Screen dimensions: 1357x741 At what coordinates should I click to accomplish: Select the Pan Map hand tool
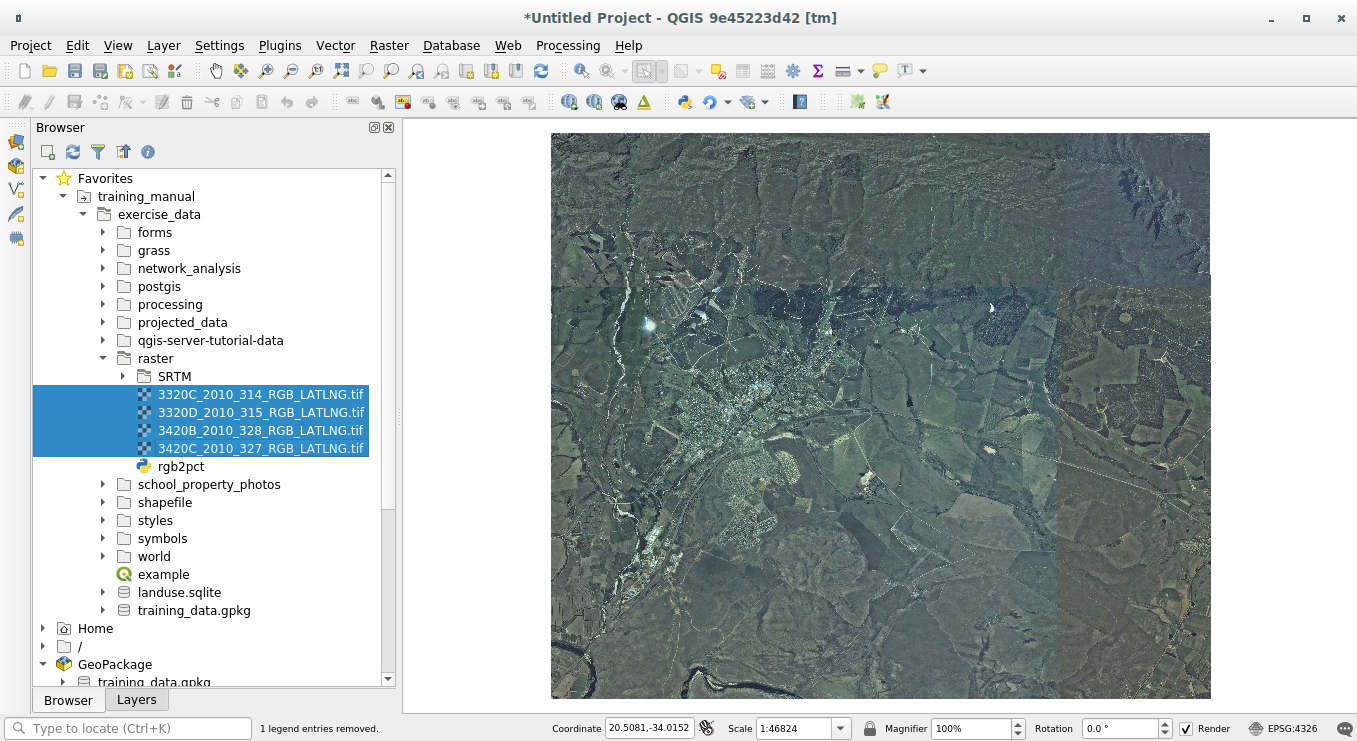[216, 71]
